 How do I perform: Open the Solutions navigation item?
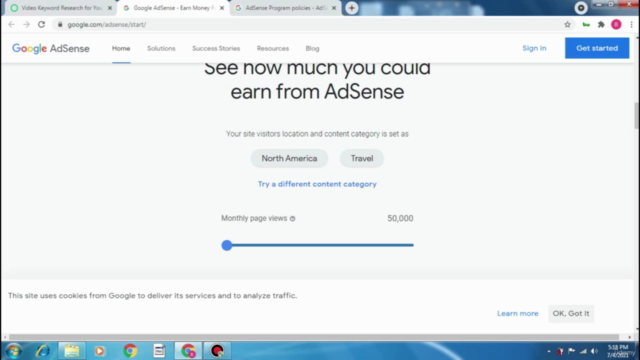pos(161,48)
